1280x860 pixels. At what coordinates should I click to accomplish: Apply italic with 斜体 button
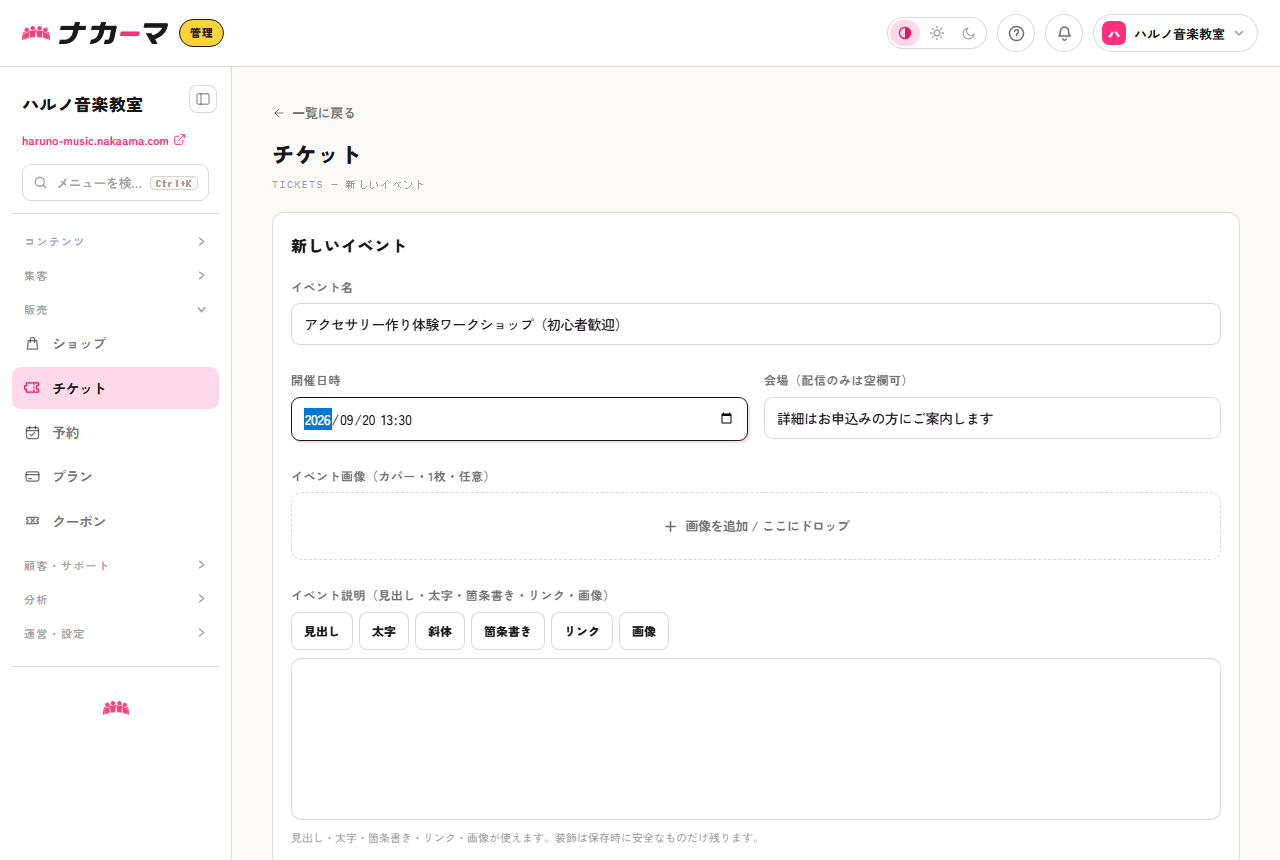(440, 631)
